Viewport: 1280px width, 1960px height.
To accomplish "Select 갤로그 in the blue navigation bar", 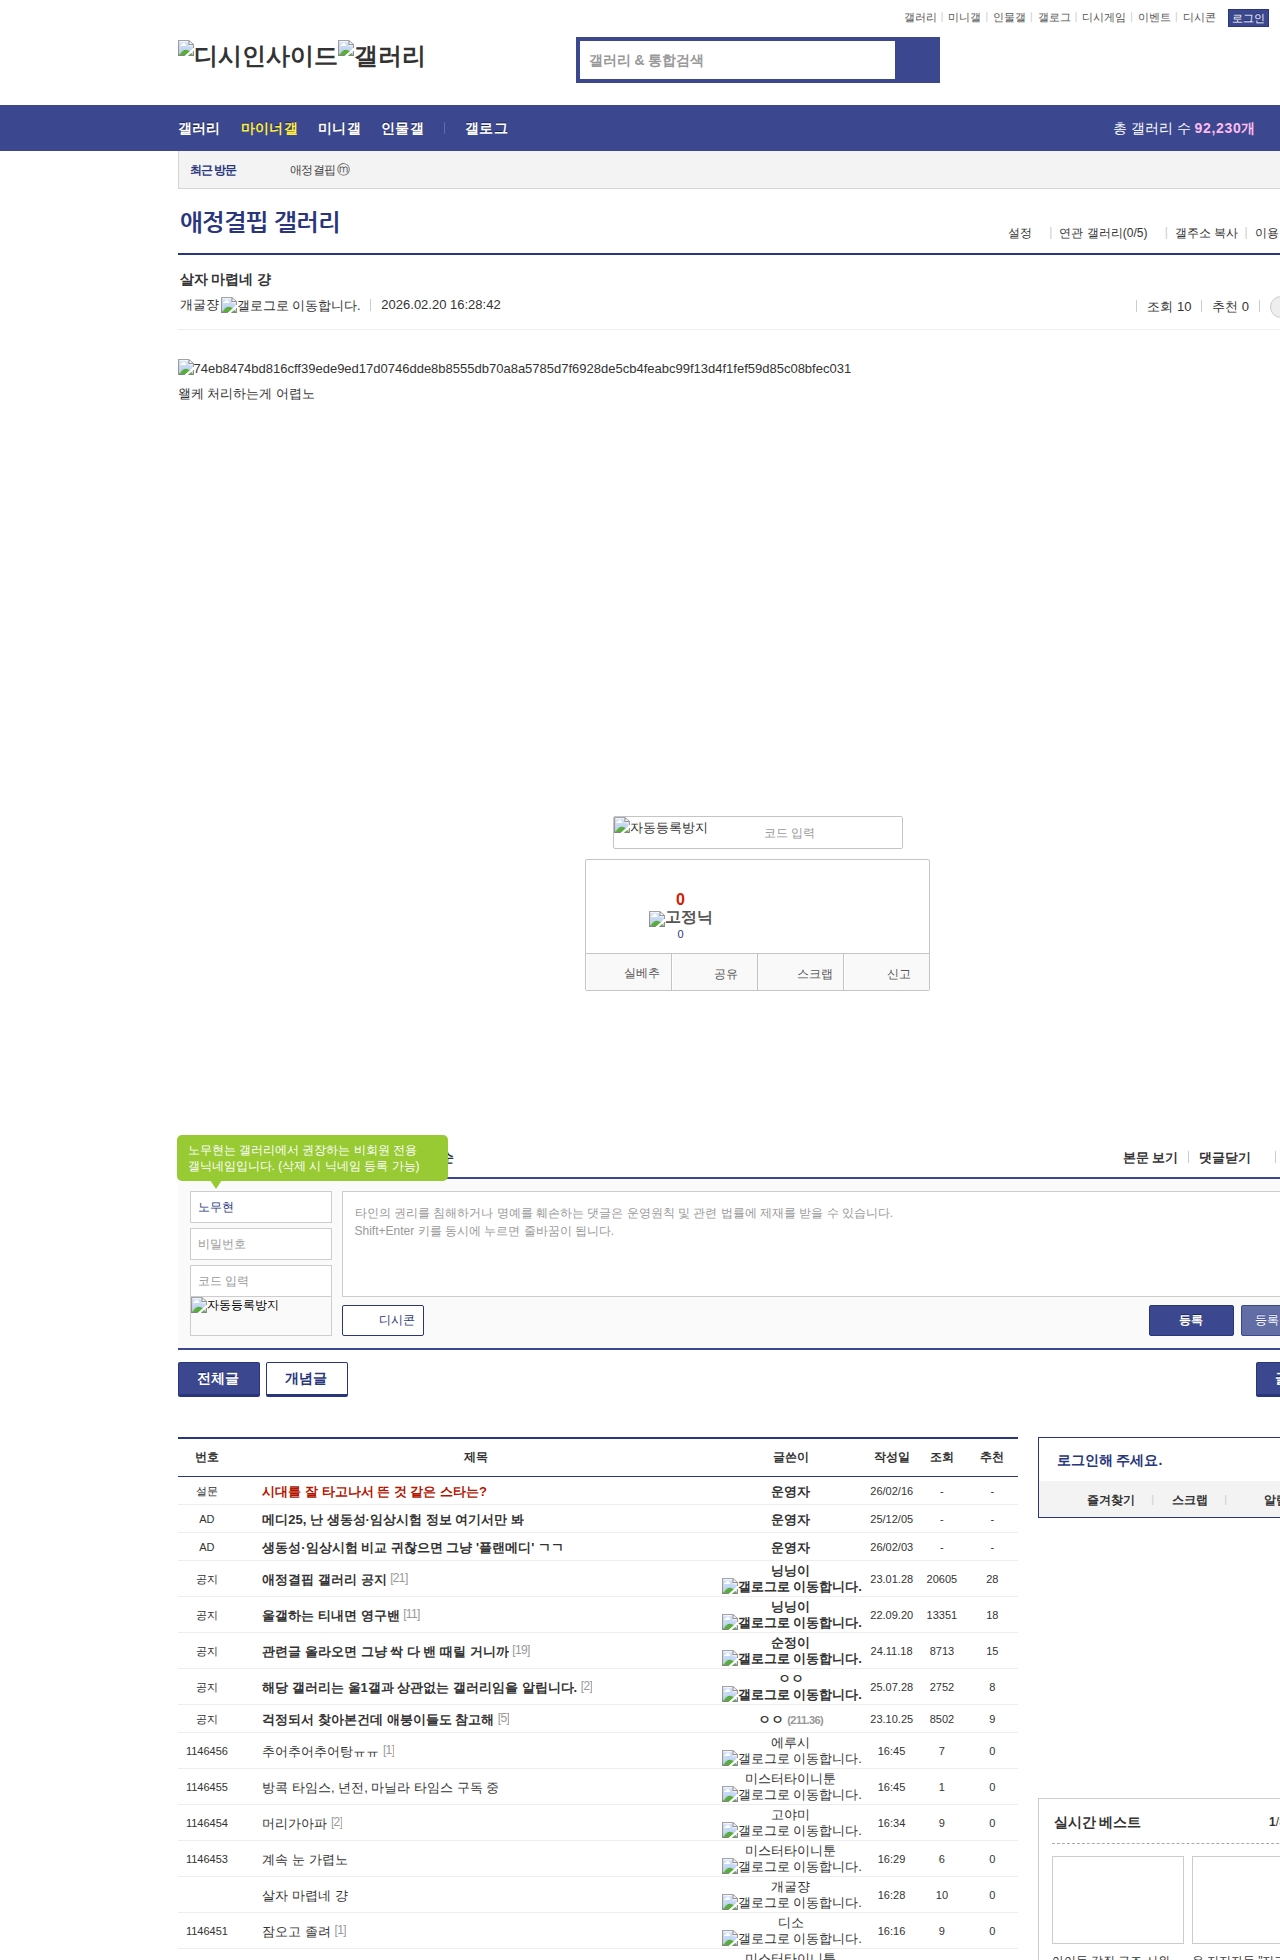I will click(486, 129).
